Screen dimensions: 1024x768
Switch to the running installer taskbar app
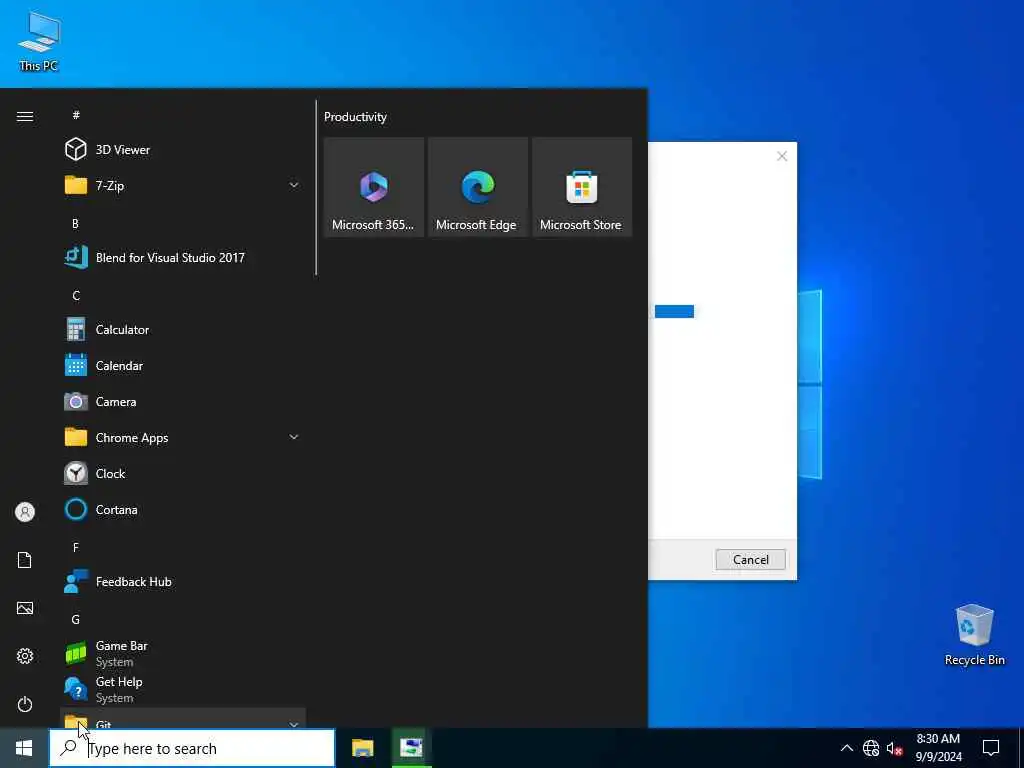[411, 748]
